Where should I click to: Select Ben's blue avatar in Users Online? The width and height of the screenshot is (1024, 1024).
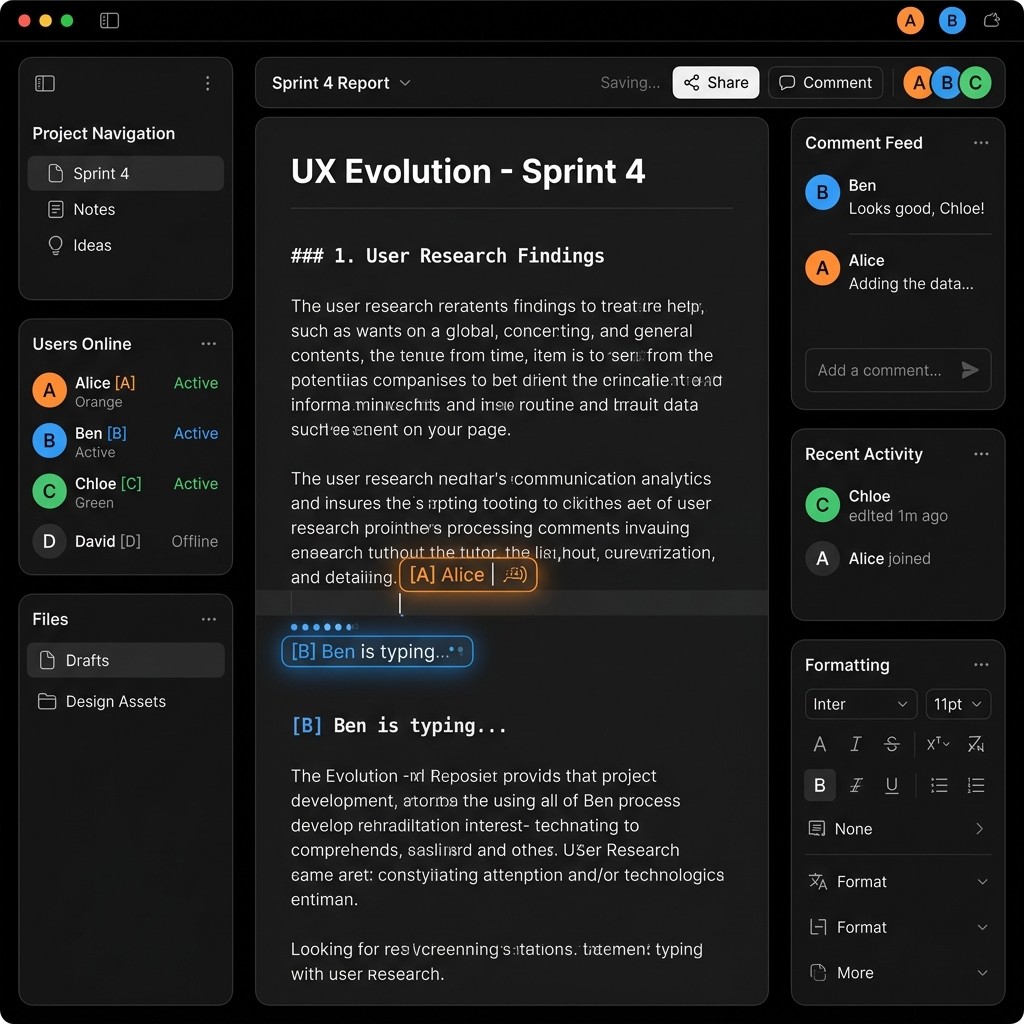[50, 440]
